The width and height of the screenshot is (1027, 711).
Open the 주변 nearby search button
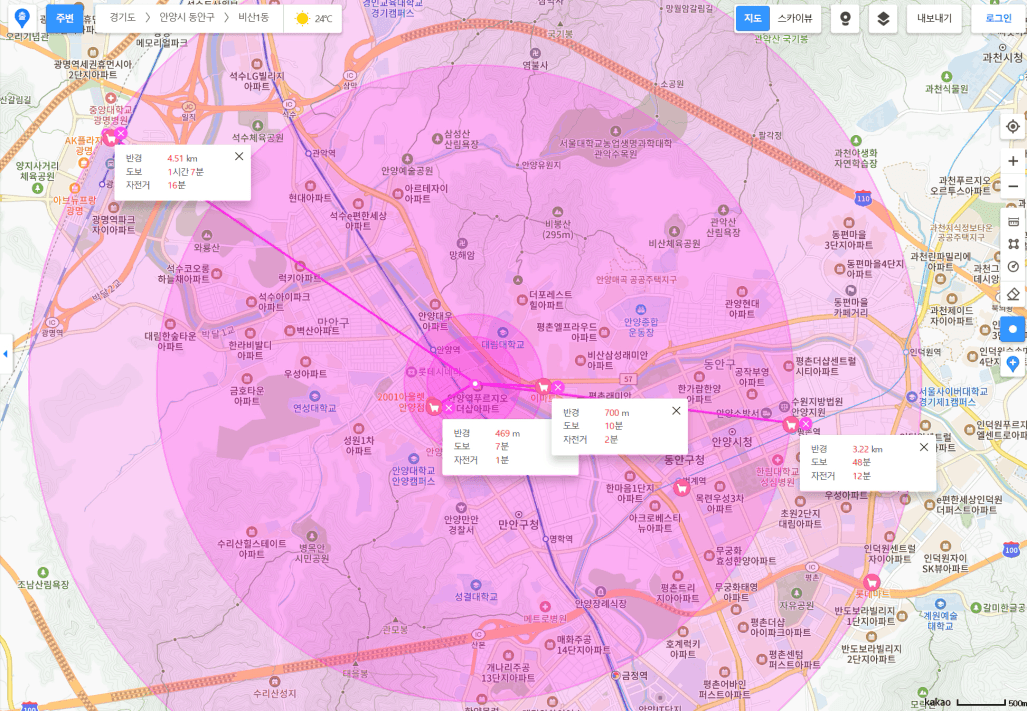click(x=65, y=18)
